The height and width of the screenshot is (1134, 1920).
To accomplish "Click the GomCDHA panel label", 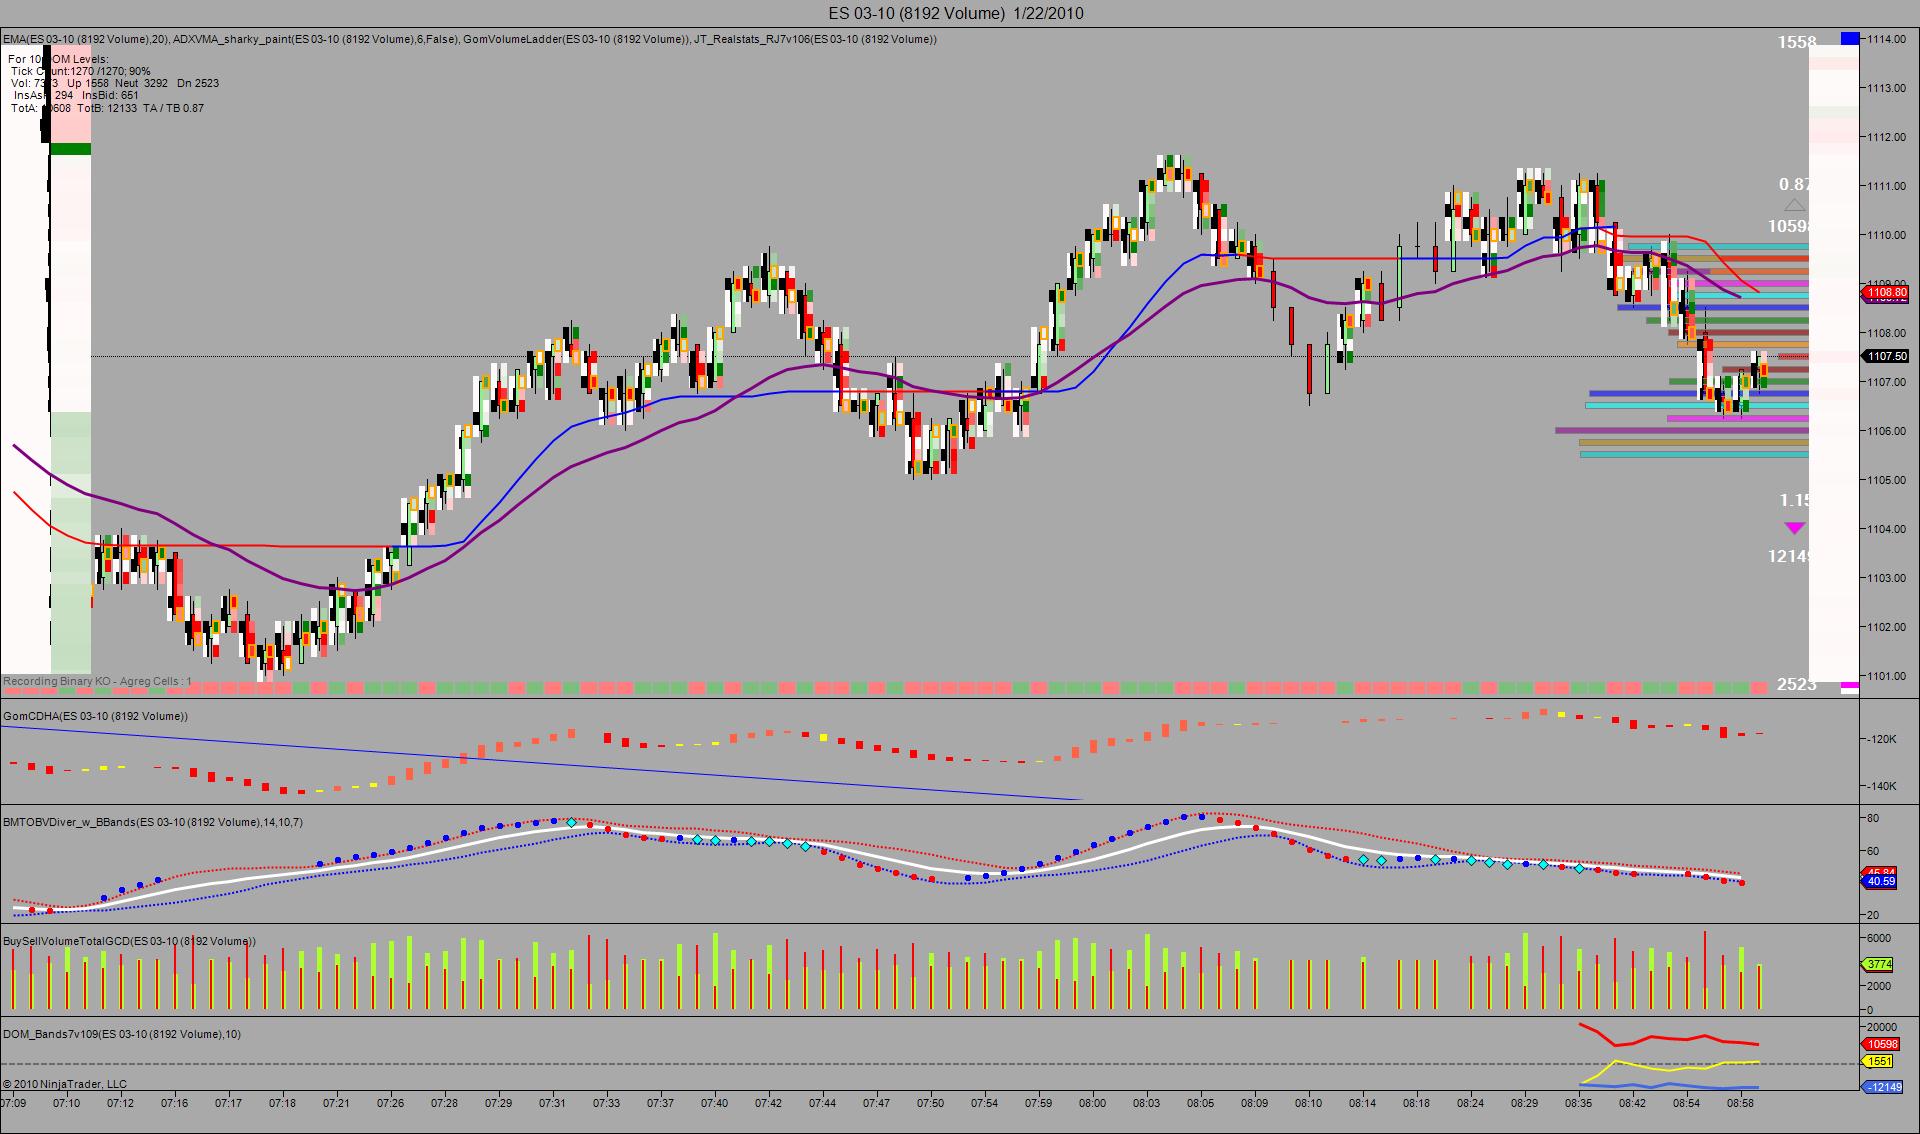I will tap(95, 716).
